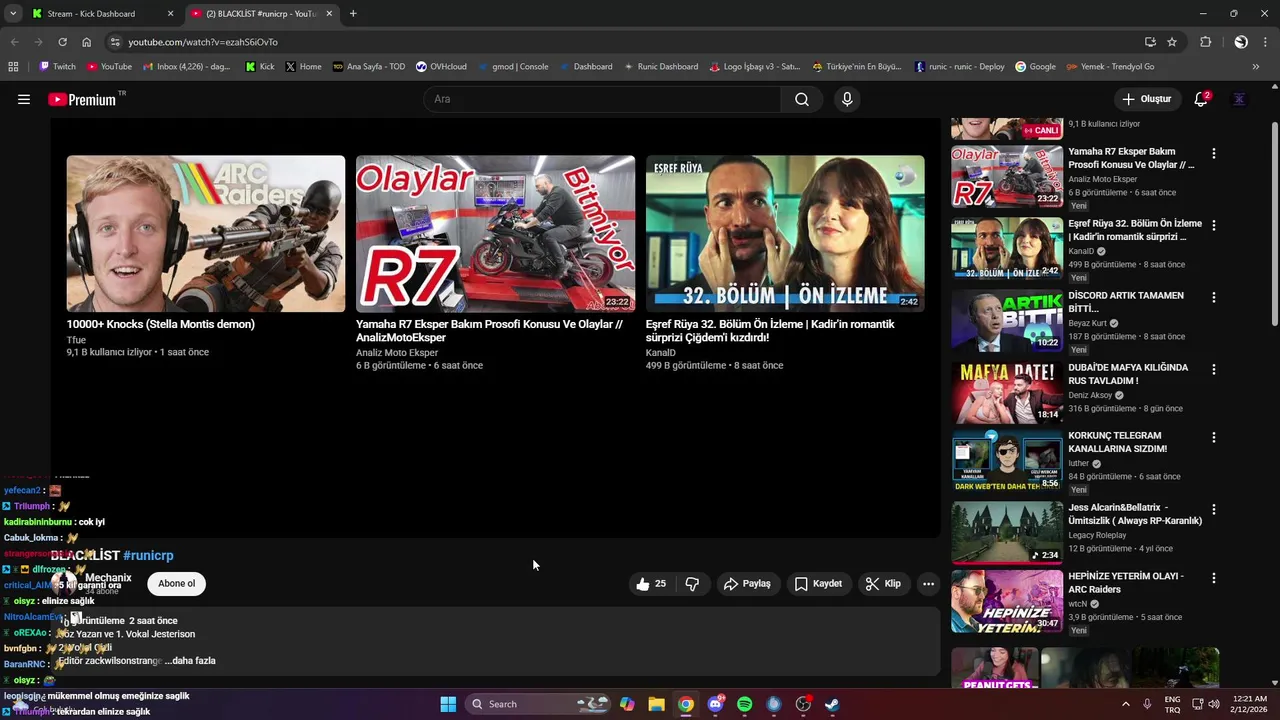Viewport: 1280px width, 720px height.
Task: Open the Mechanix channel name
Action: coord(108,578)
